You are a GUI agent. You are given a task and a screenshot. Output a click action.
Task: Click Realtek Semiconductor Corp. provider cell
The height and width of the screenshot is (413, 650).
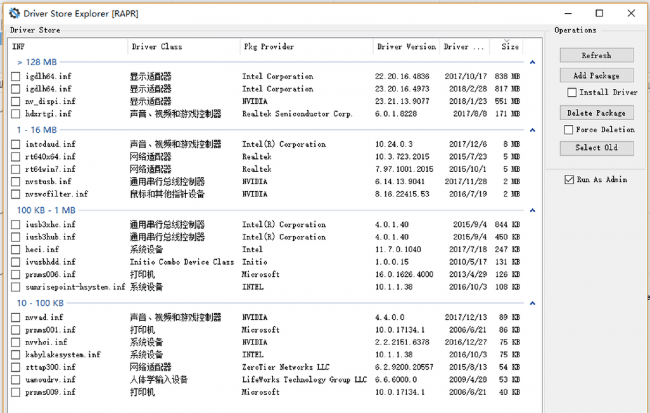(297, 114)
